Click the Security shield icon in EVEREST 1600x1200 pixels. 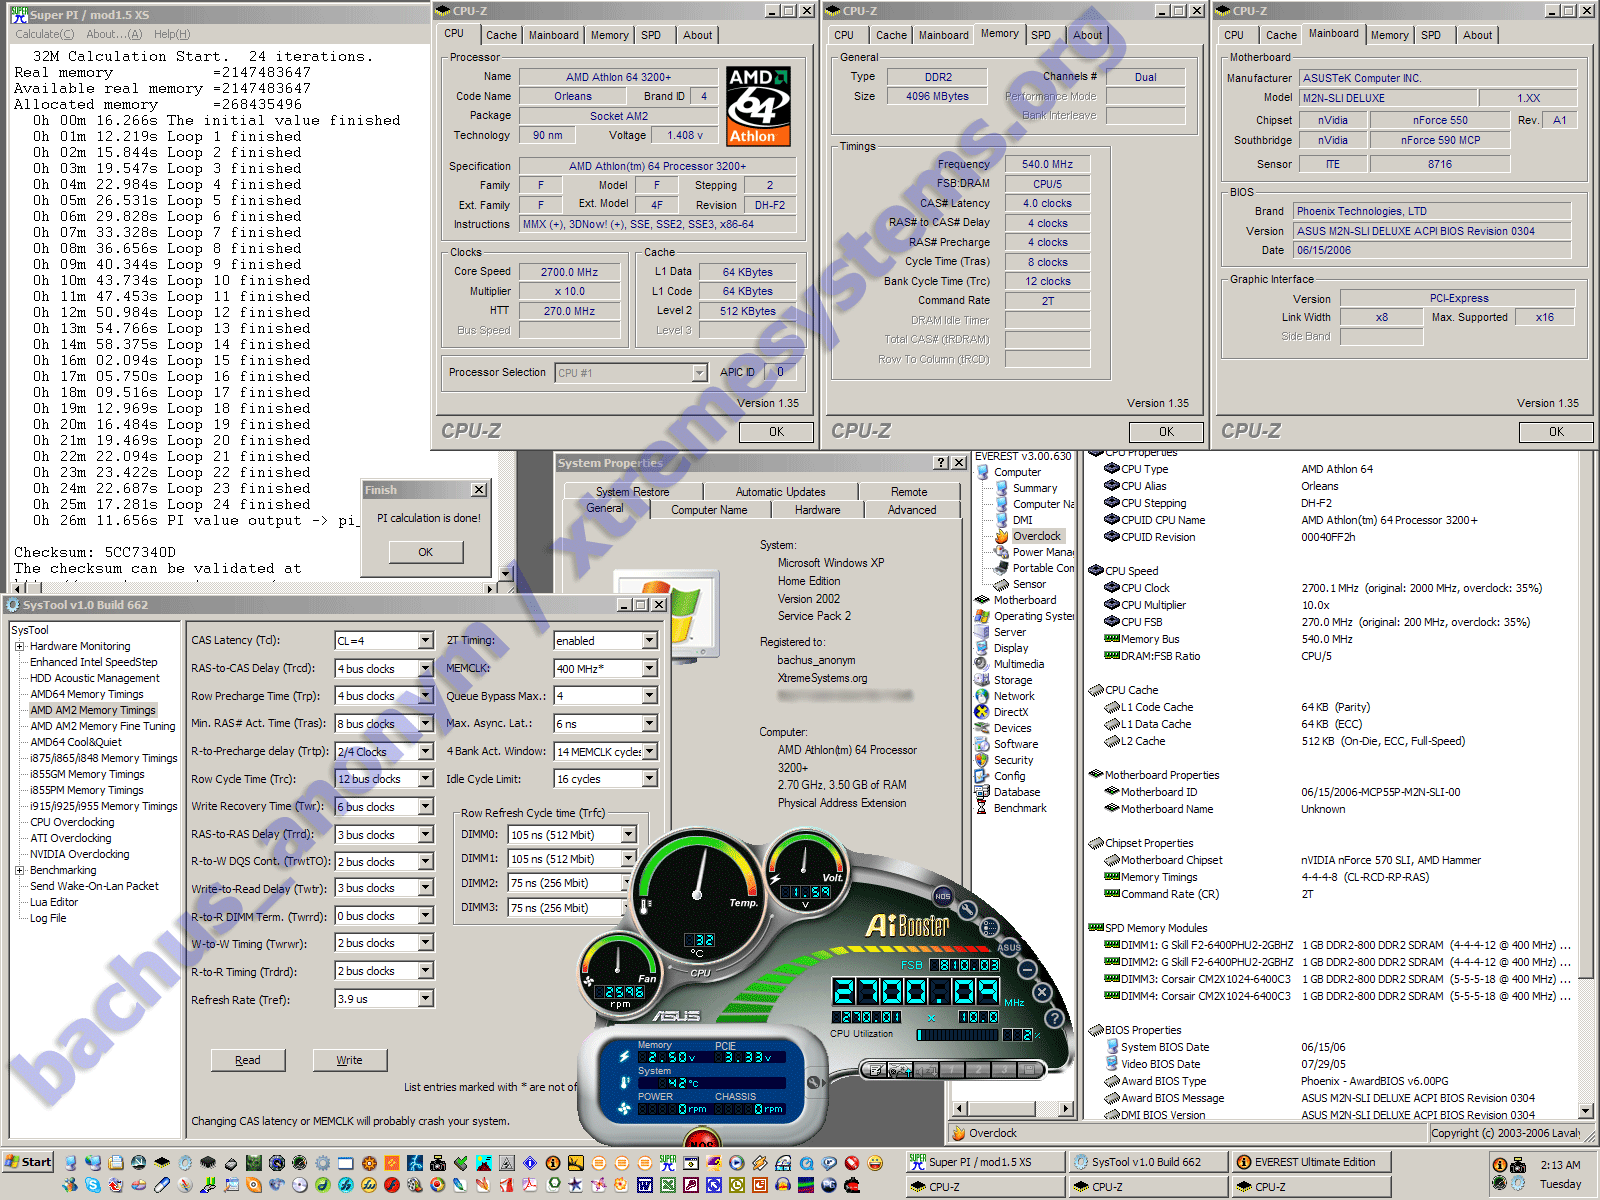tap(982, 760)
